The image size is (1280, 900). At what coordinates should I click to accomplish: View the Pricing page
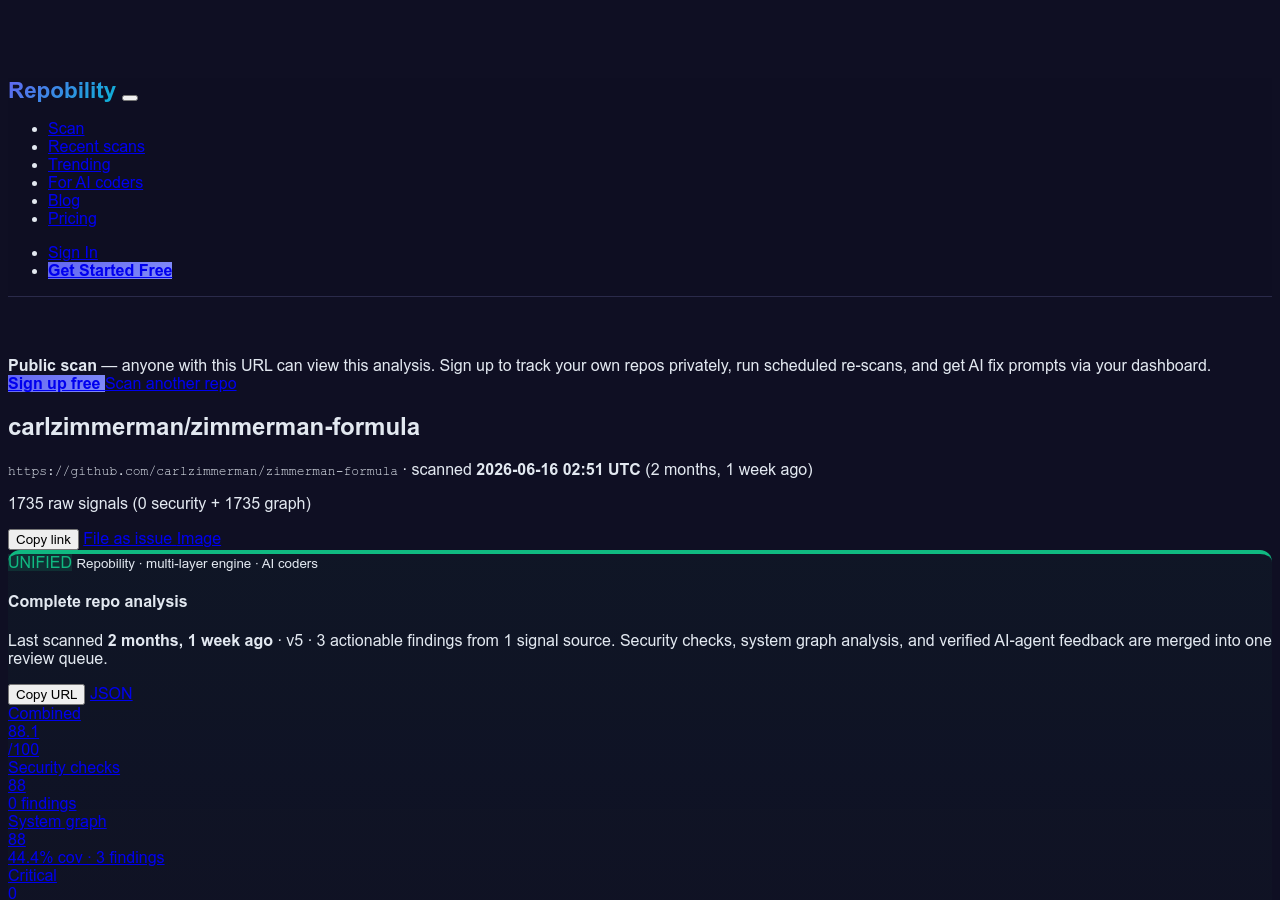point(72,218)
